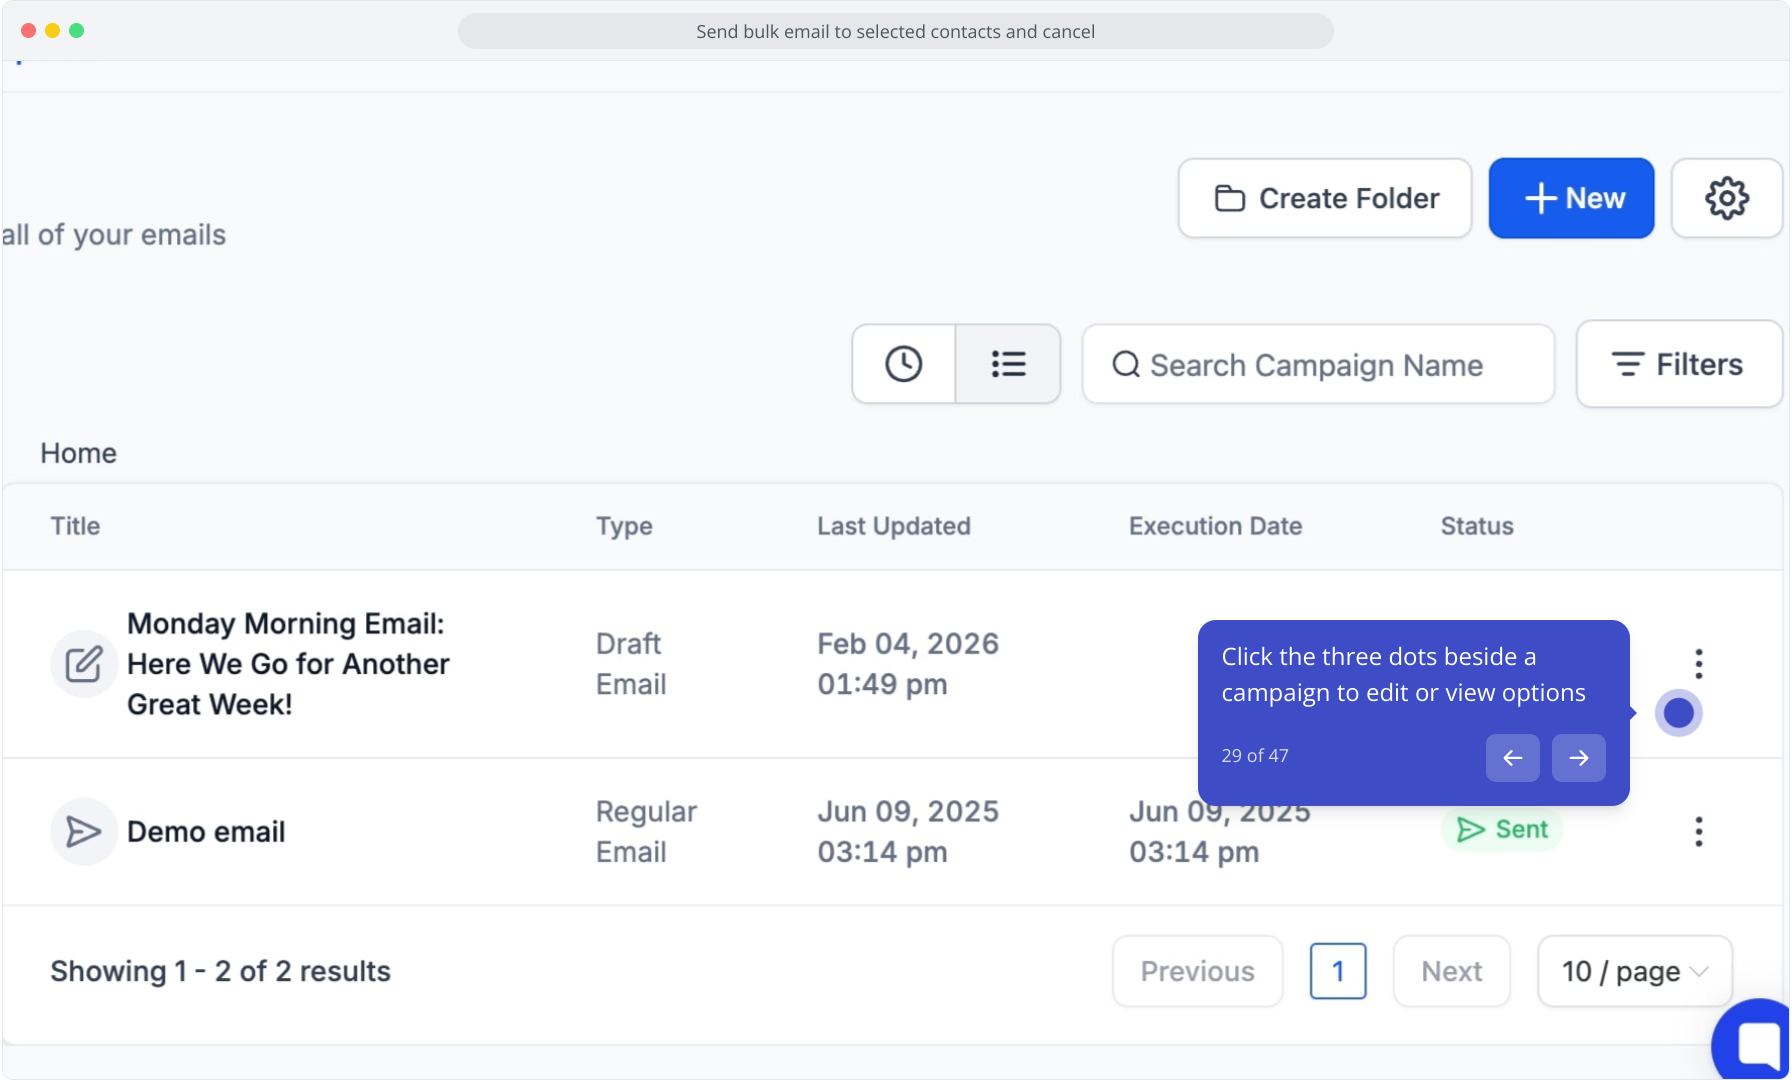Open three-dot menu for Monday Morning Email
Viewport: 1792px width, 1080px height.
[1698, 663]
